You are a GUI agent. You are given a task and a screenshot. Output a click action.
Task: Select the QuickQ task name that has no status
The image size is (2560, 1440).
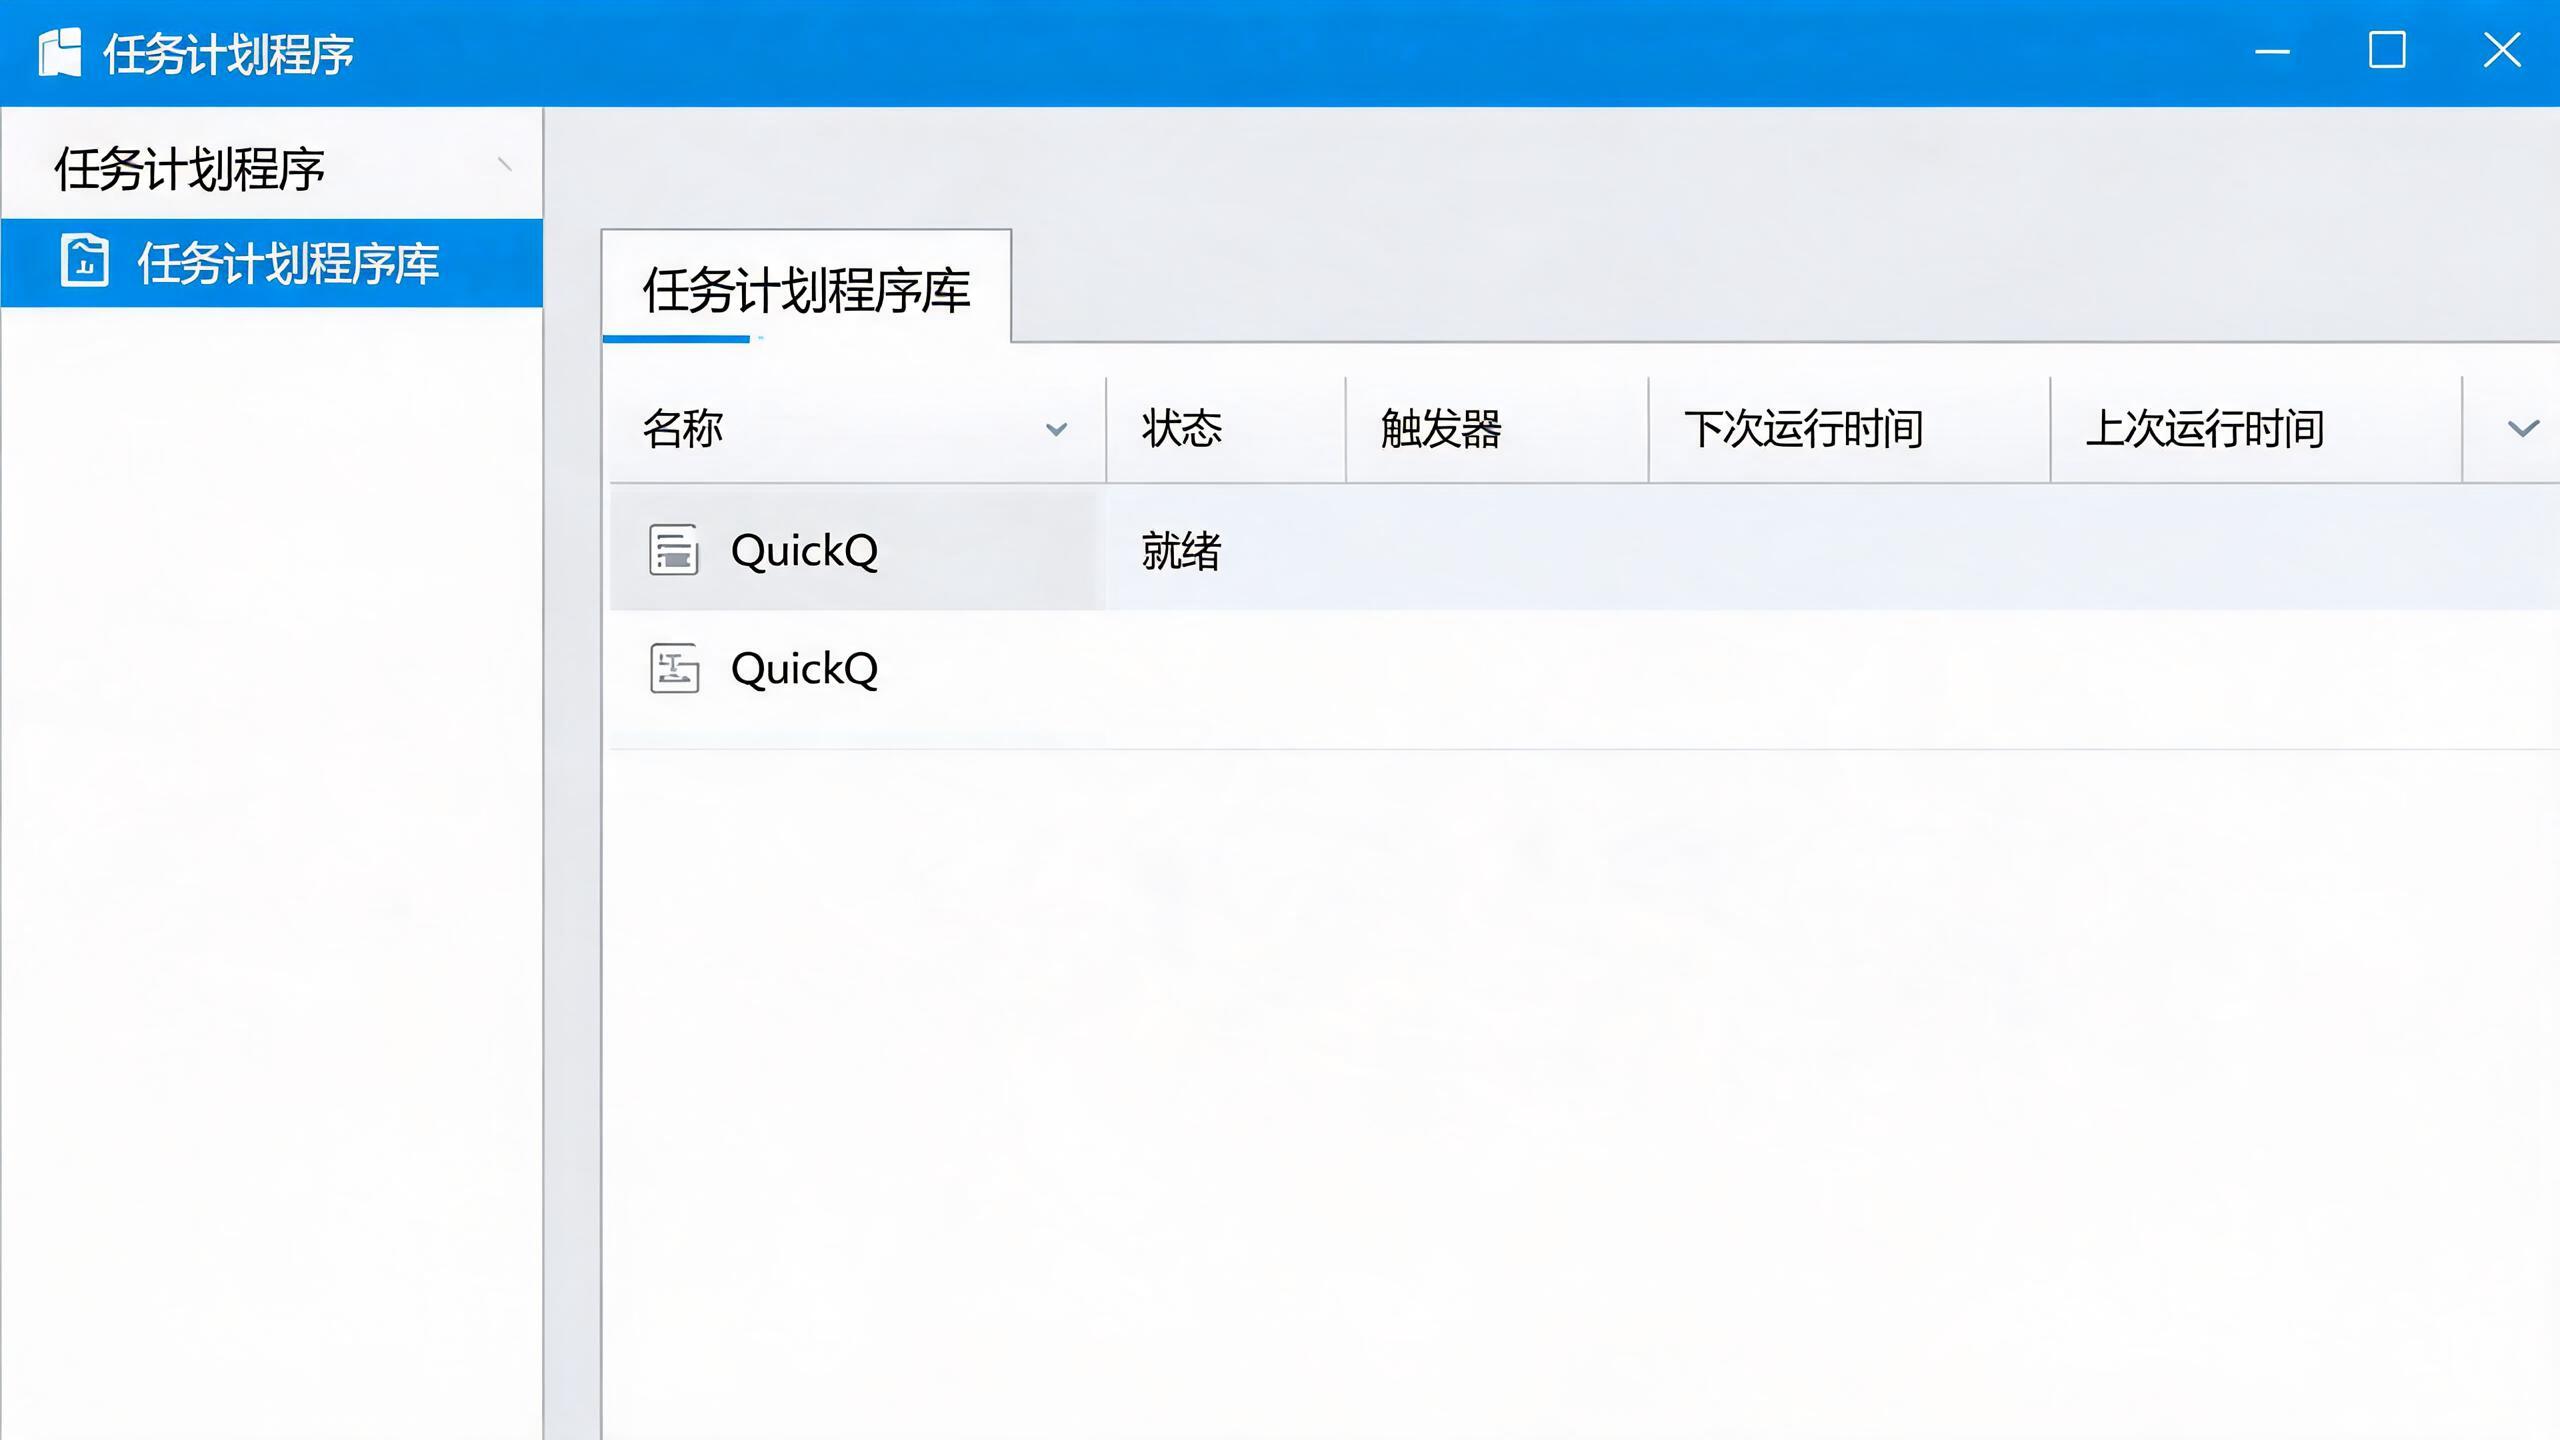point(804,668)
